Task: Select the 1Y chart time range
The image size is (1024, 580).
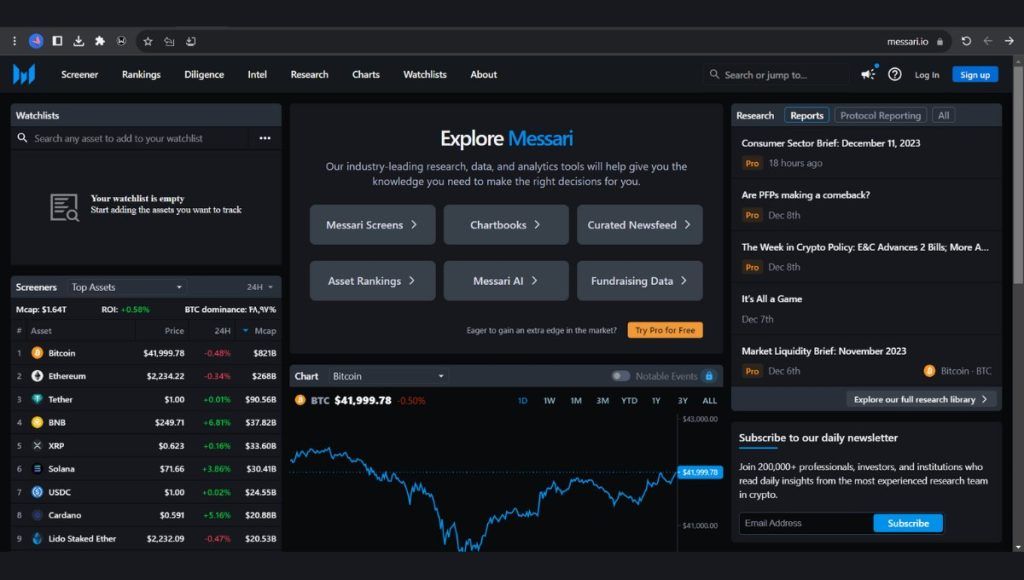Action: click(x=656, y=400)
